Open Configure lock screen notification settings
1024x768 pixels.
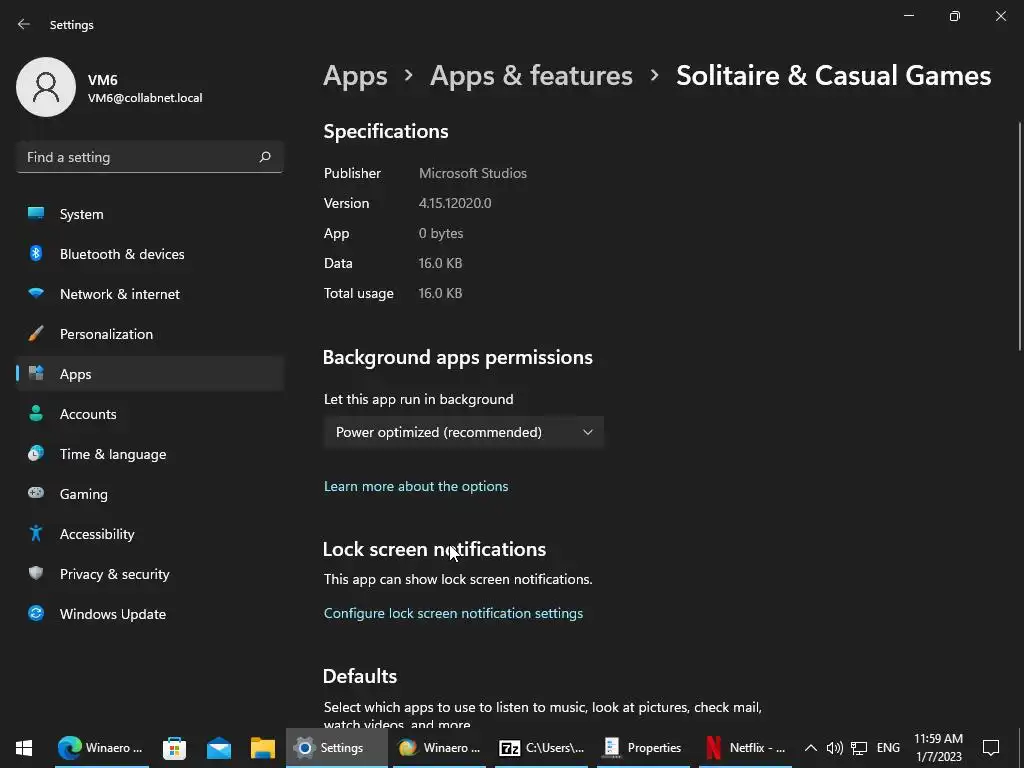(x=453, y=613)
